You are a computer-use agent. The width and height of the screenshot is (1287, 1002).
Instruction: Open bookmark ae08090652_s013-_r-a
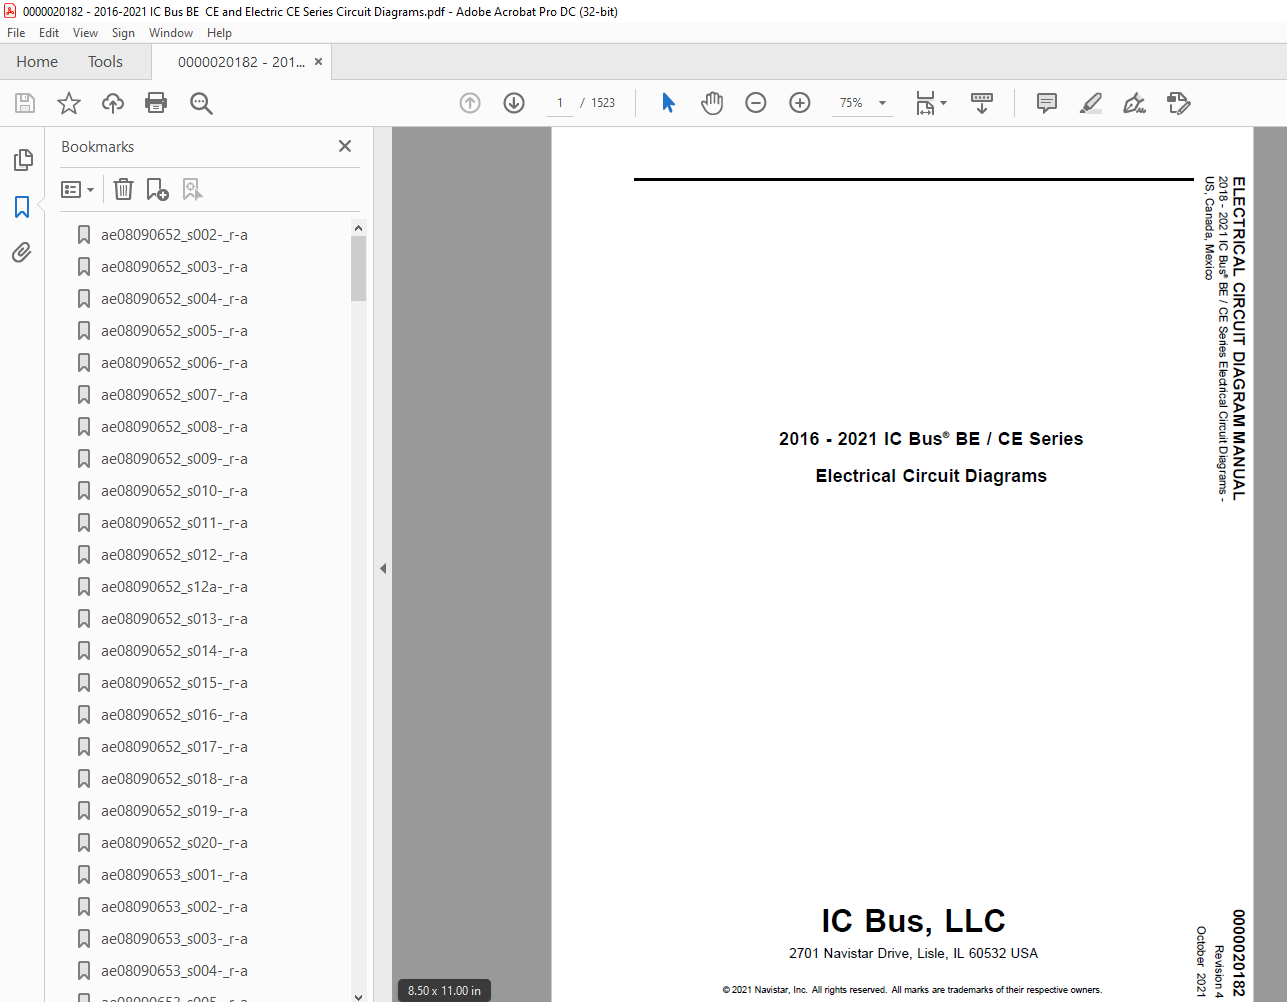click(174, 619)
